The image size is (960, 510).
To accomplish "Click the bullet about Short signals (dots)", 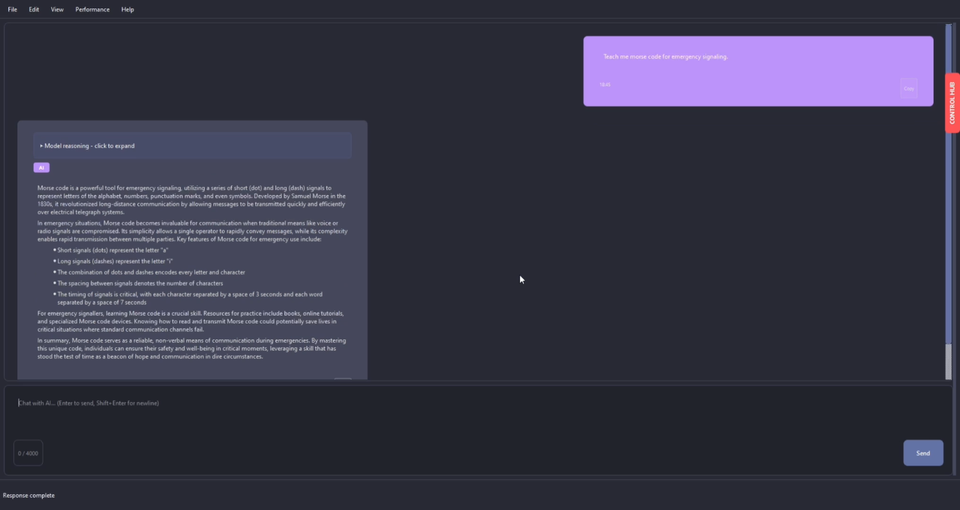I will (113, 250).
